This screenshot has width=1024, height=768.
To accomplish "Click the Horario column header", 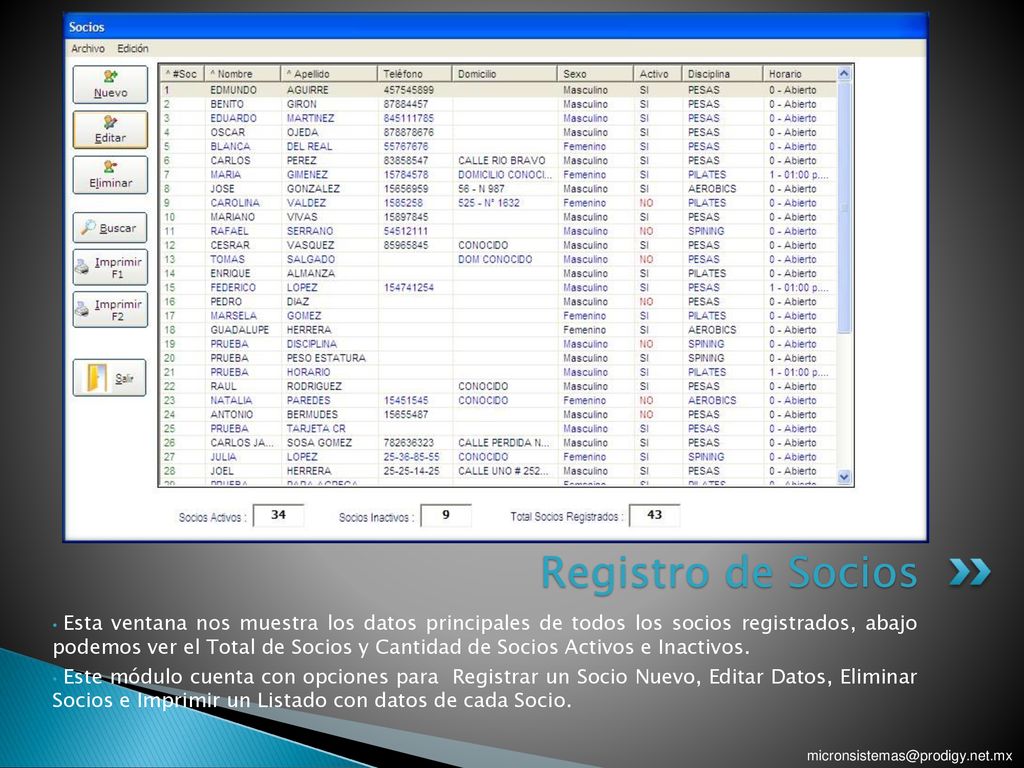I will pos(799,74).
